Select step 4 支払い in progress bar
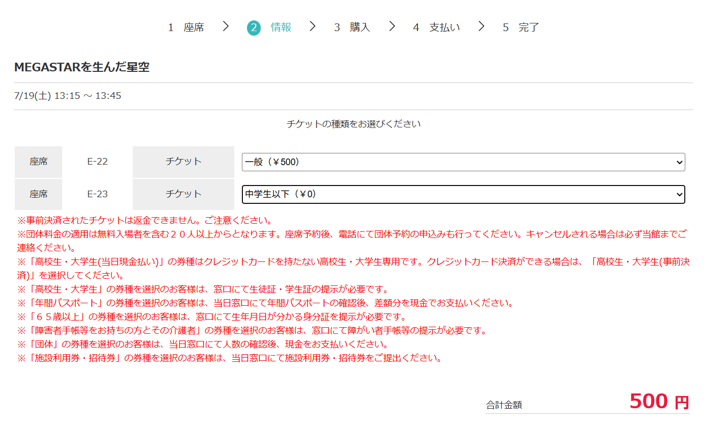Image resolution: width=720 pixels, height=422 pixels. [x=436, y=28]
